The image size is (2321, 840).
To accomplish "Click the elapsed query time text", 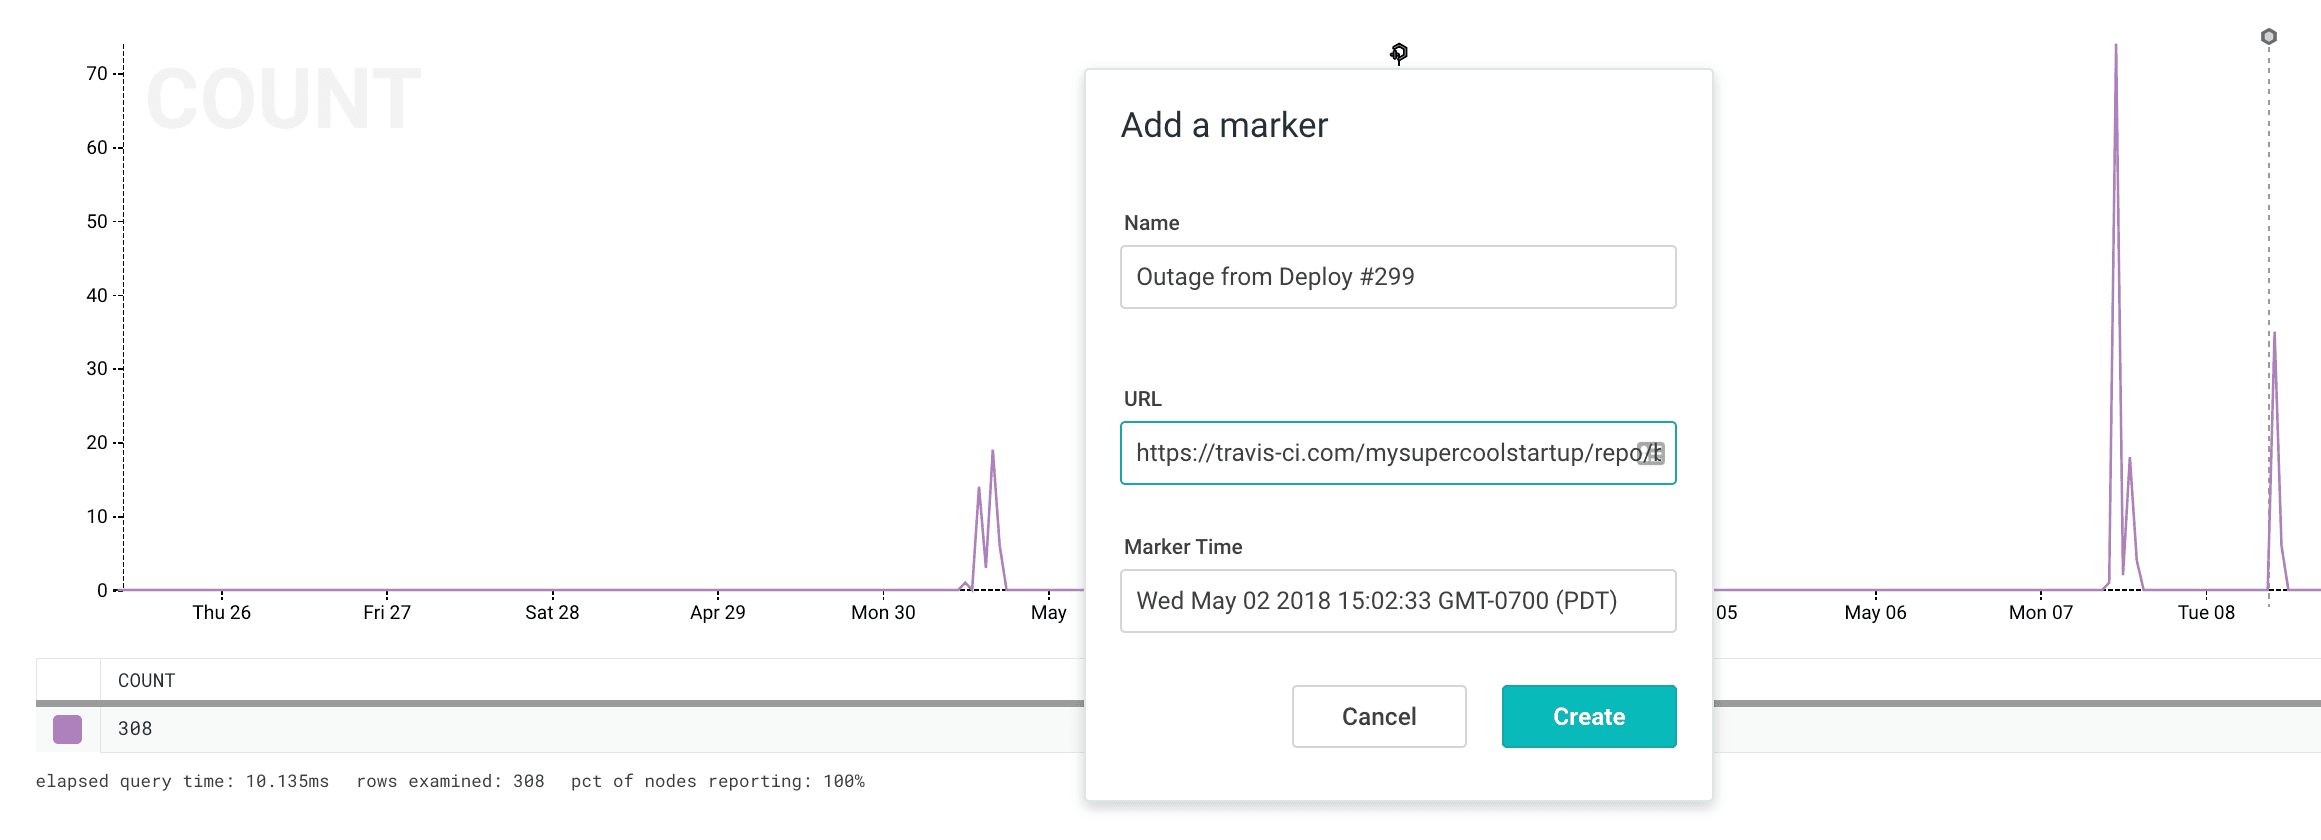I will coord(182,781).
